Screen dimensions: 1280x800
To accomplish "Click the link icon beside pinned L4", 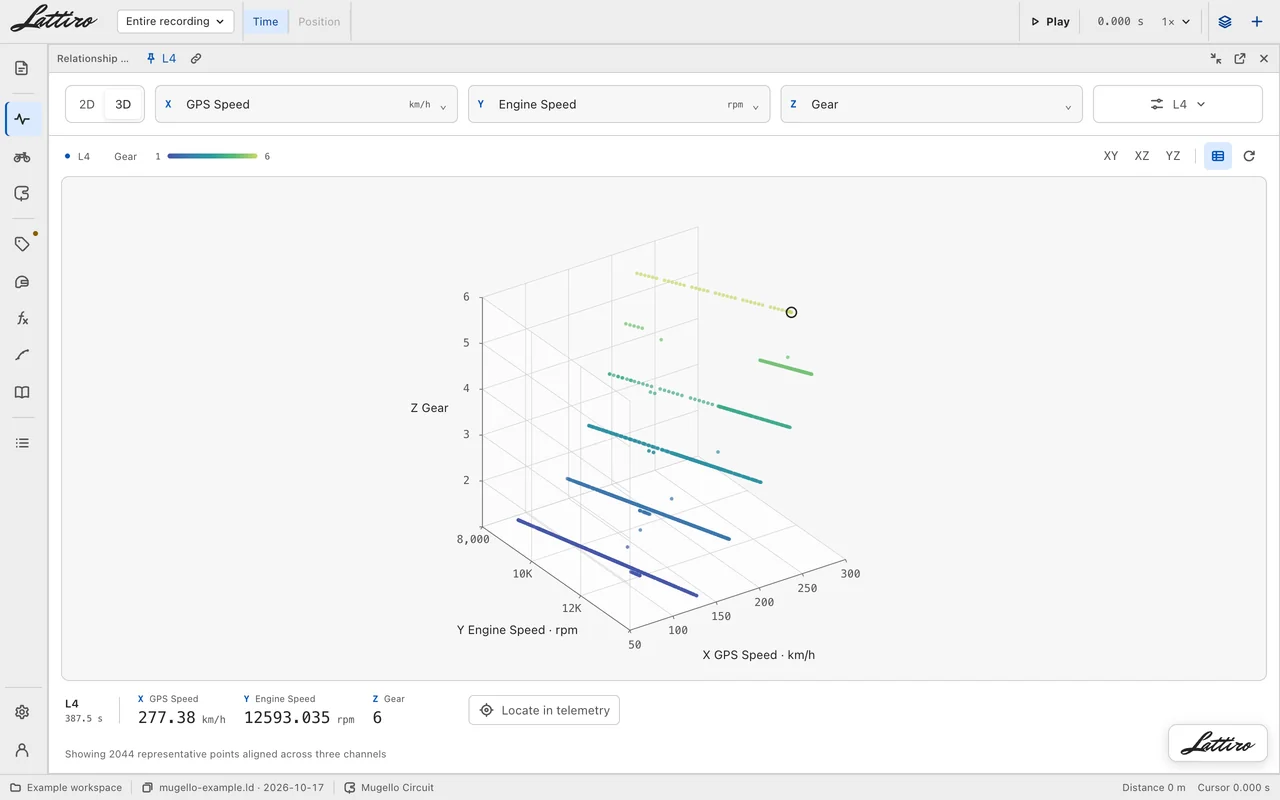I will [196, 59].
